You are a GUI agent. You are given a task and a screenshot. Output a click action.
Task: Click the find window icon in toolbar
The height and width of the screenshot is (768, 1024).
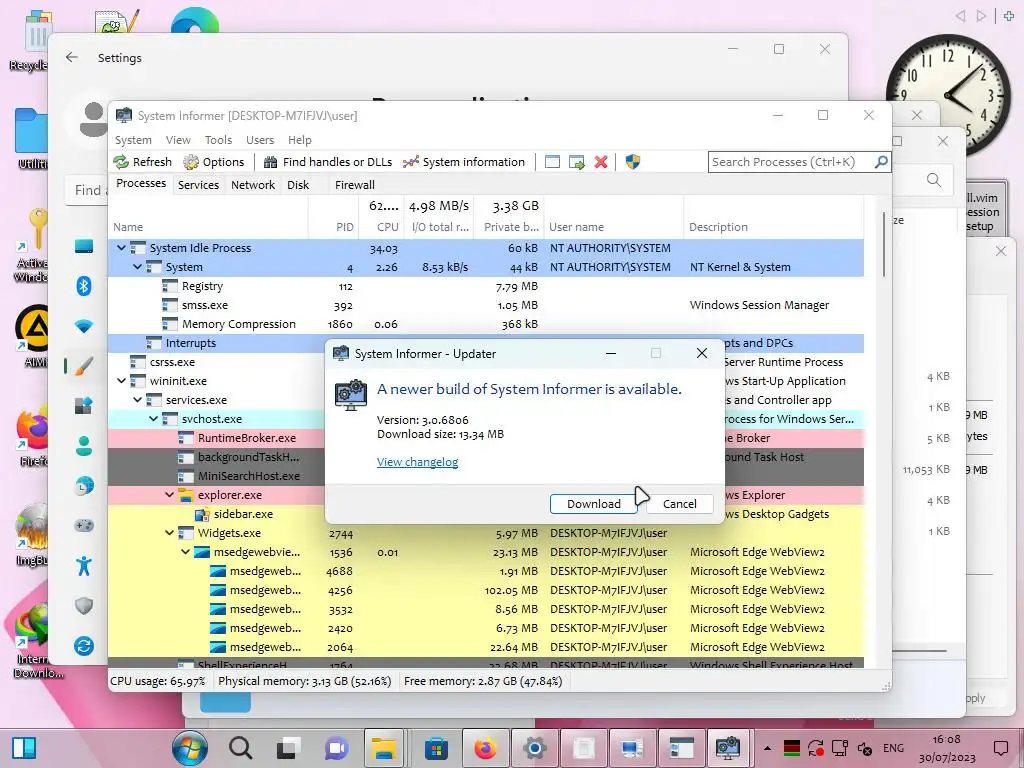[552, 162]
